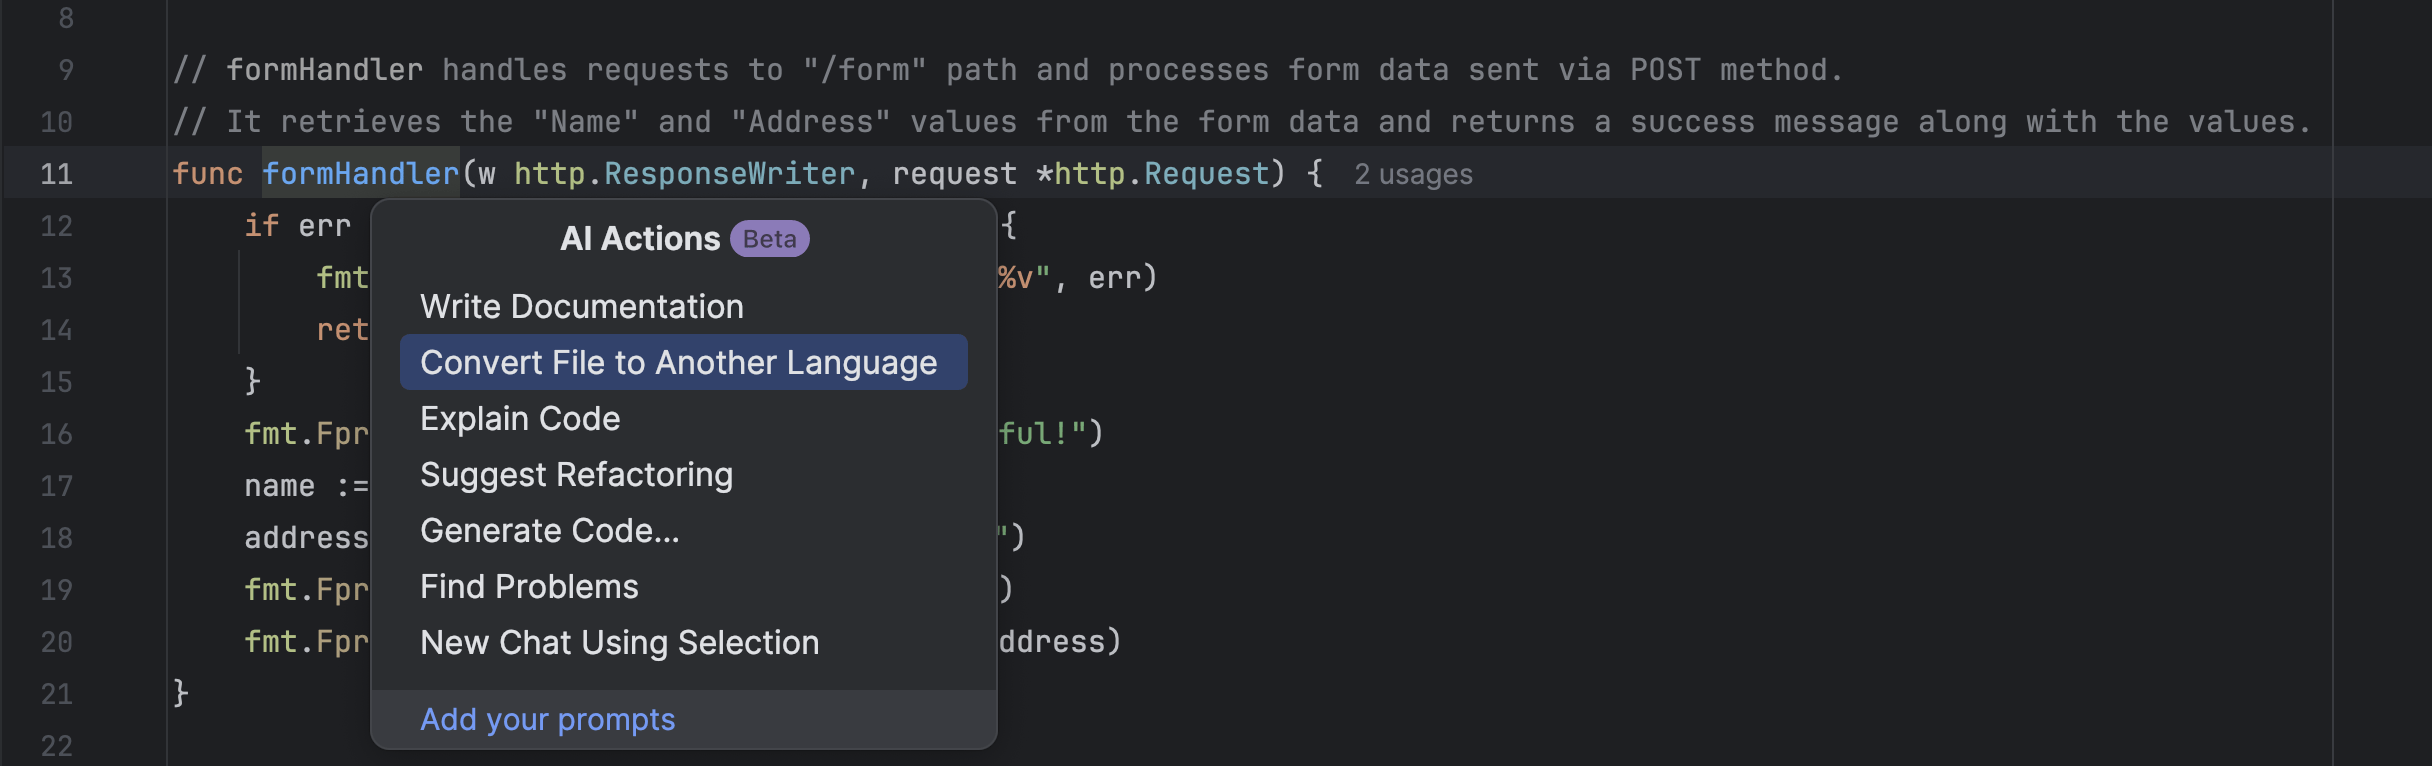
Task: Choose Convert File to Another Language
Action: click(678, 363)
